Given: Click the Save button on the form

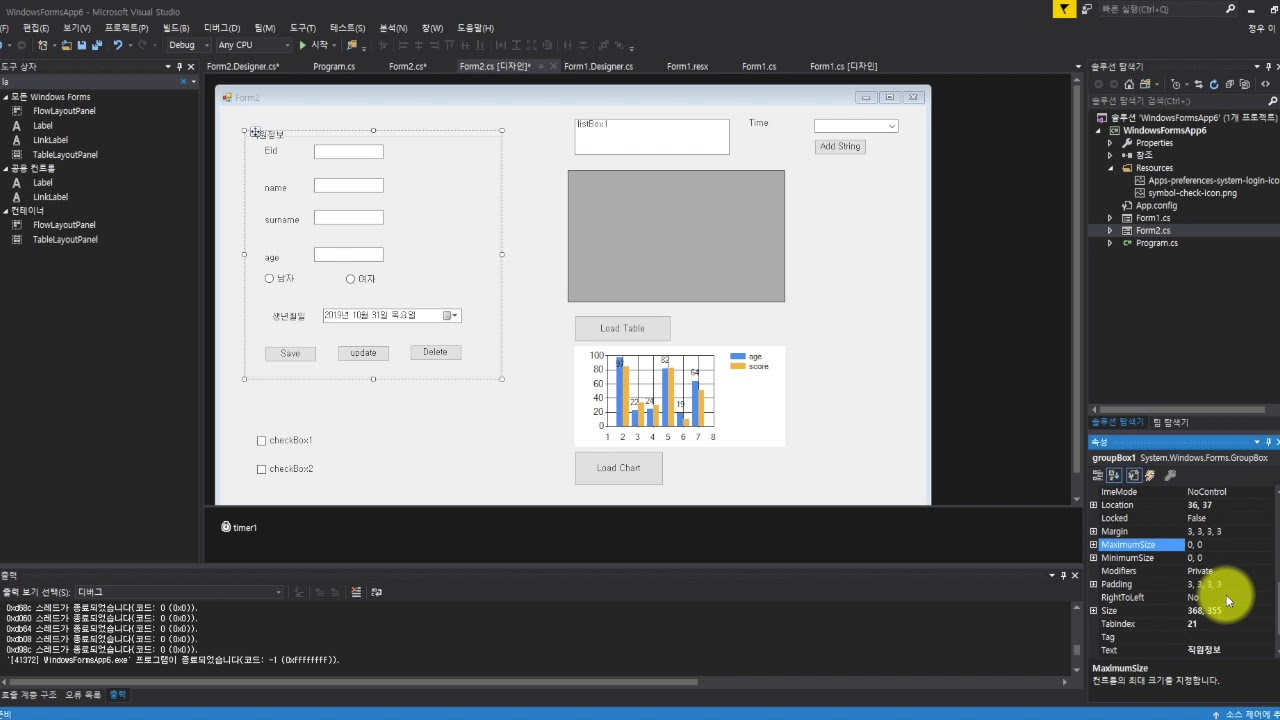Looking at the screenshot, I should [290, 354].
